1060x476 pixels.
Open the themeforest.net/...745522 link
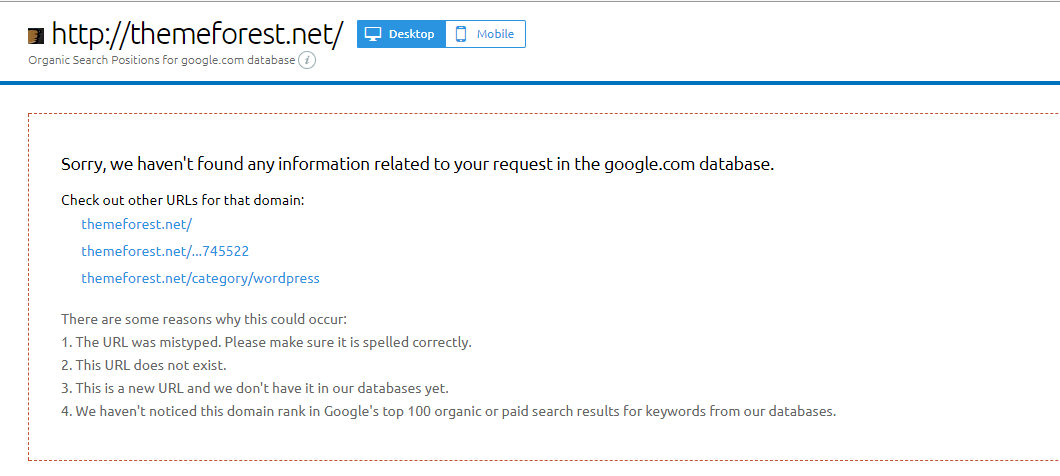pos(165,252)
